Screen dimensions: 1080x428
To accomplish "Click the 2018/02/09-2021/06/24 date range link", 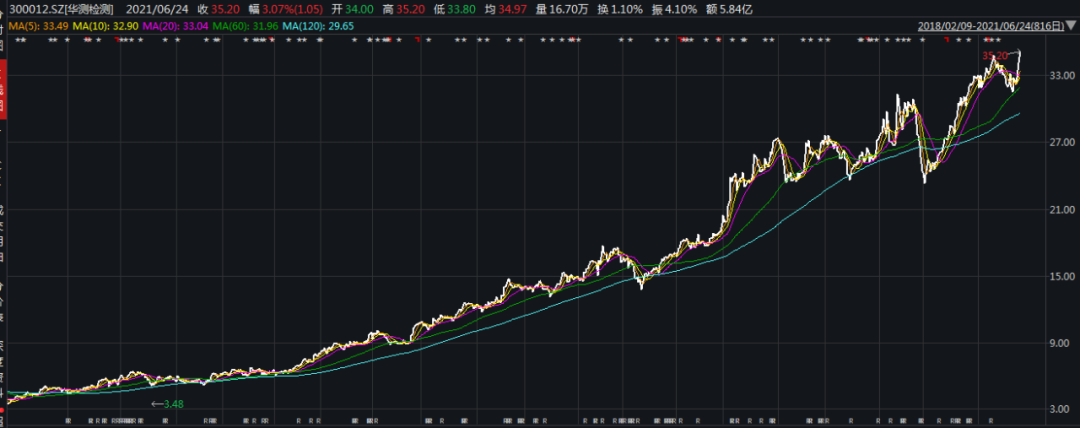I will 990,25.
